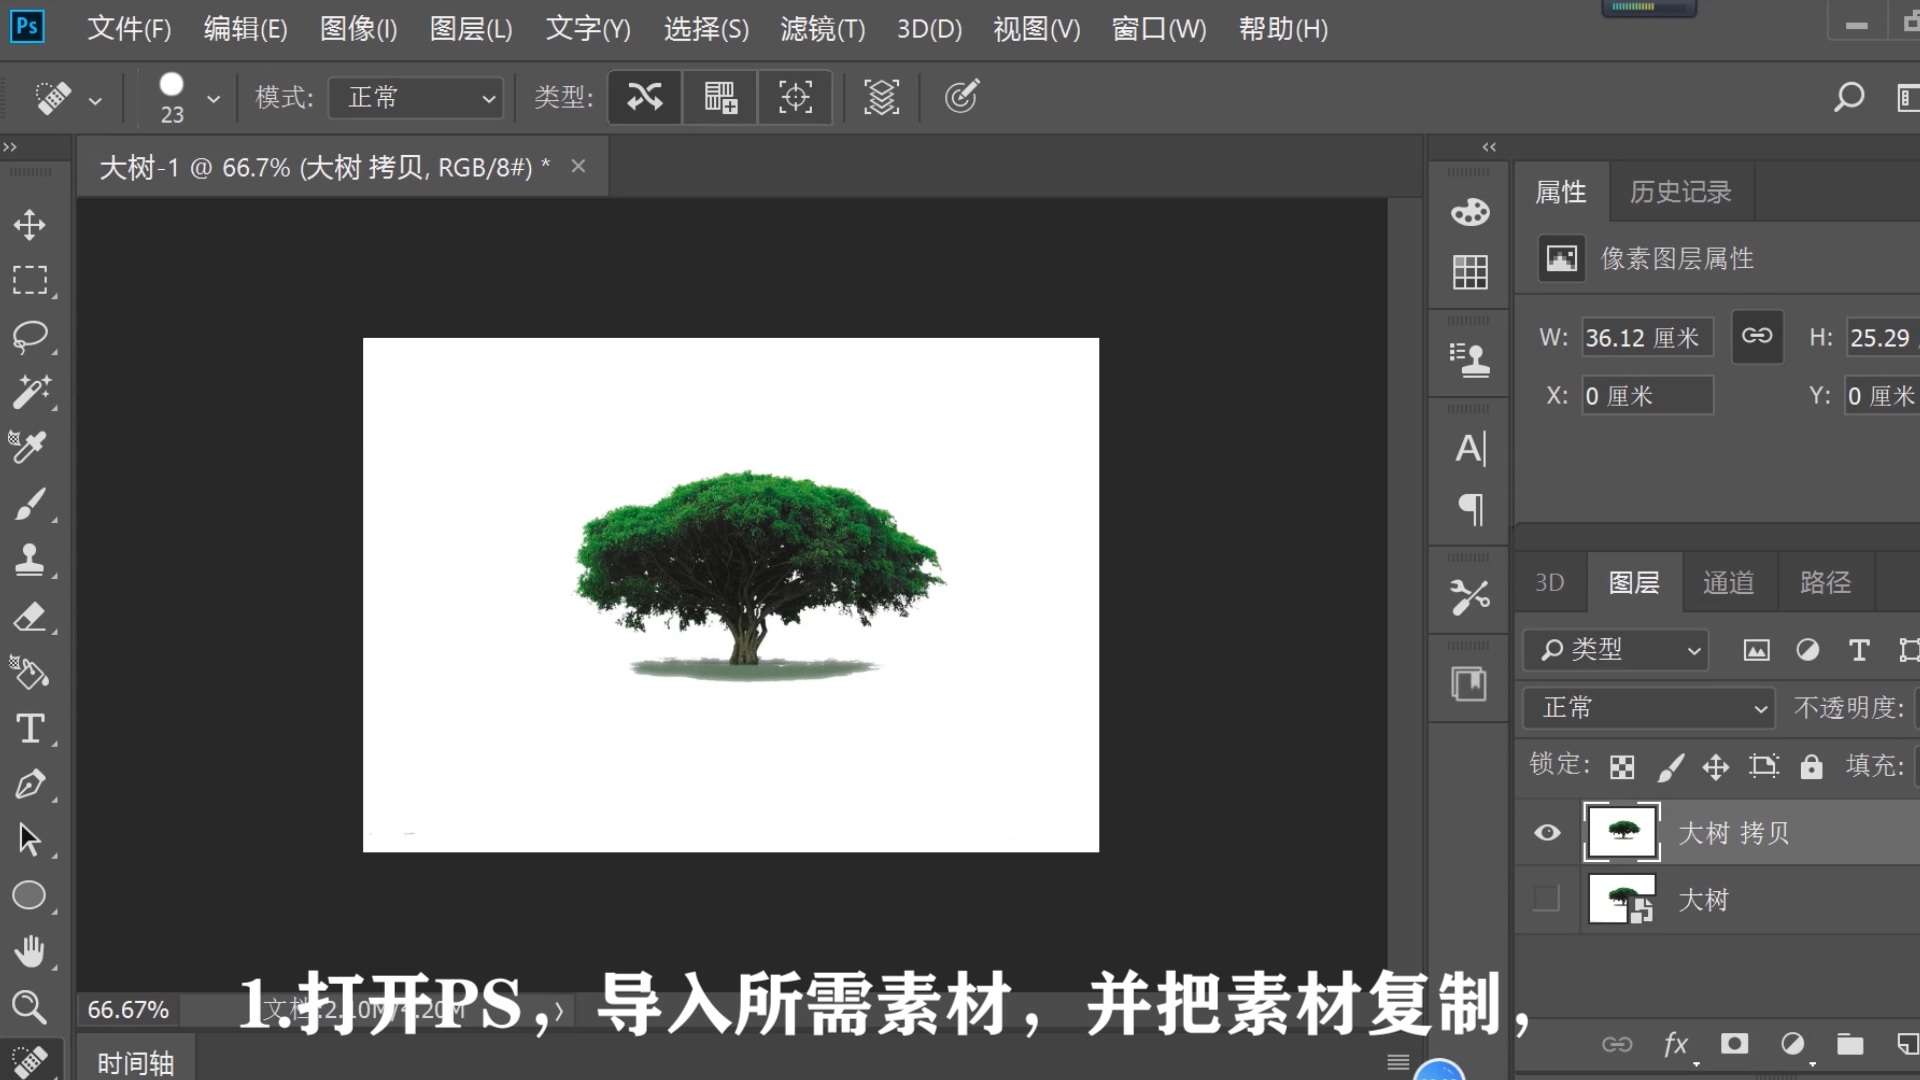
Task: Toggle pressure for size button
Action: pyautogui.click(x=961, y=97)
